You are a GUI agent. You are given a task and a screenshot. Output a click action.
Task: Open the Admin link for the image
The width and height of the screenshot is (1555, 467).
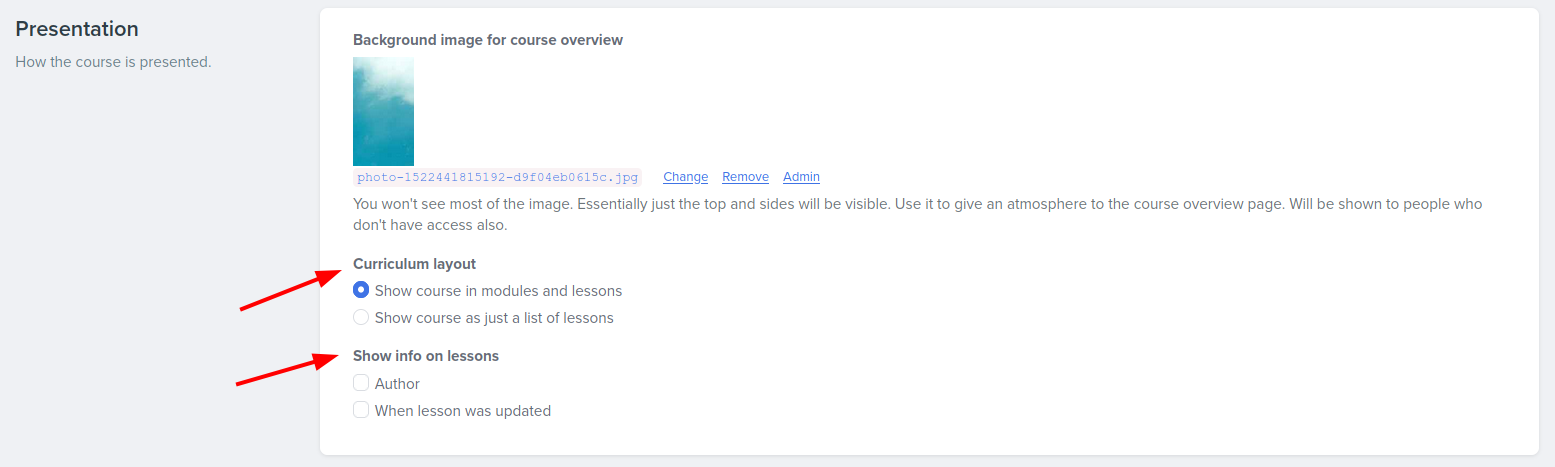click(801, 177)
